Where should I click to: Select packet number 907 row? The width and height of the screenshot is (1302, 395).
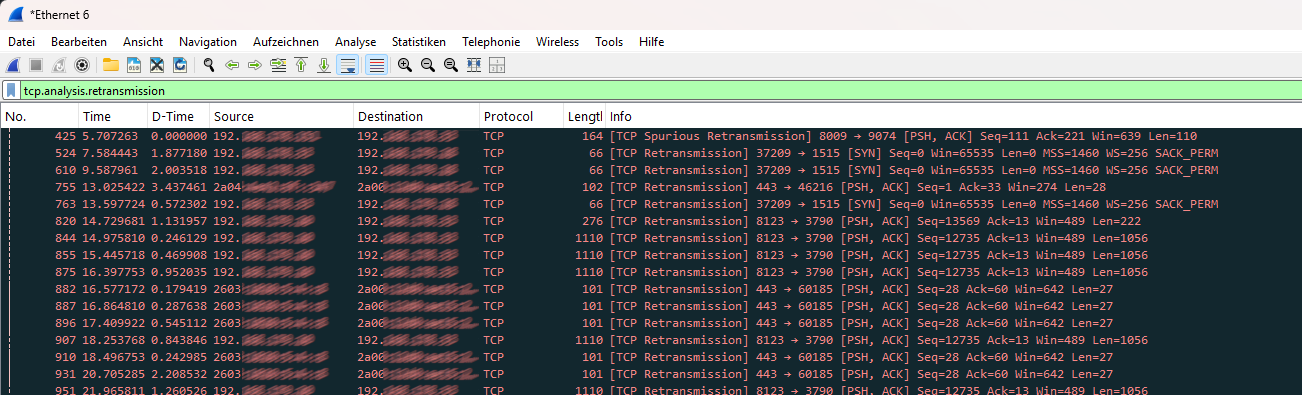tap(651, 339)
